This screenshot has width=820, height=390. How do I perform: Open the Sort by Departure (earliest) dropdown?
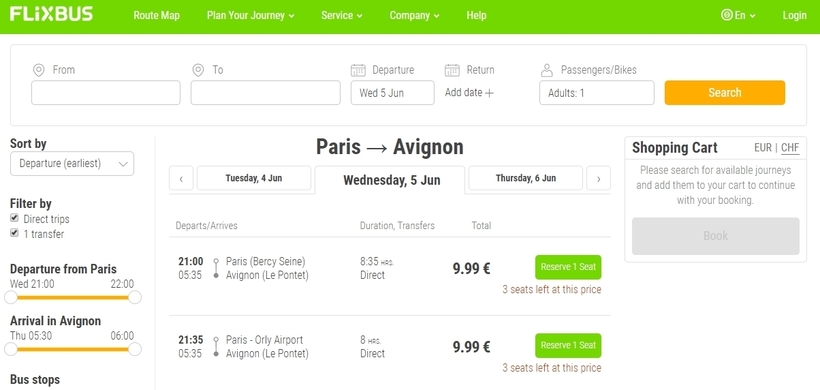72,164
